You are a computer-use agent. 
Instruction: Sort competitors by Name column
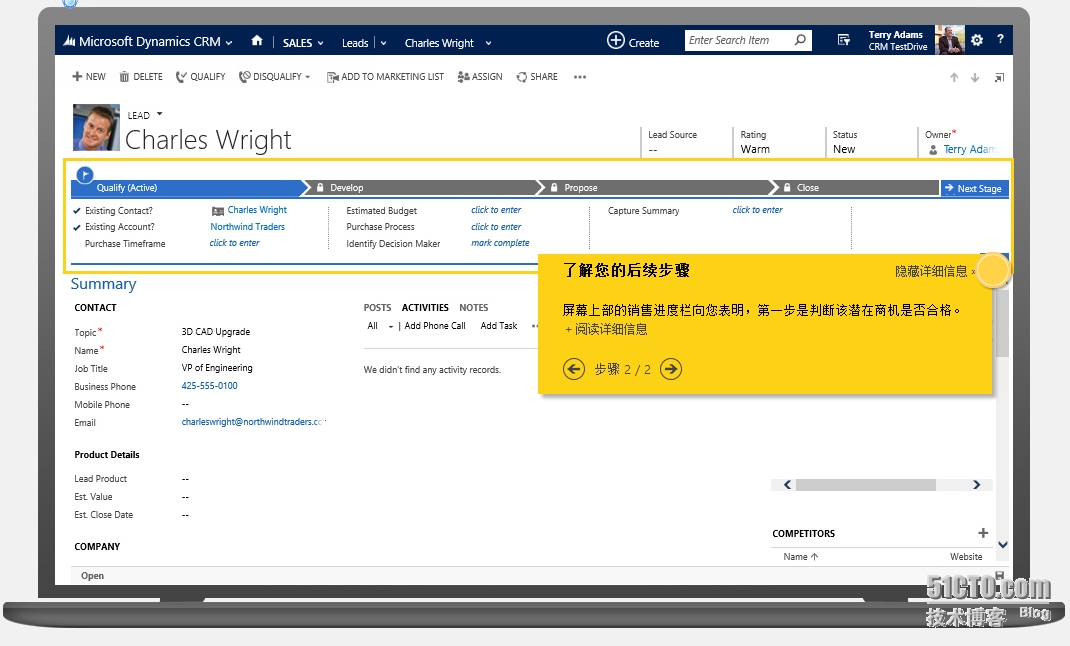click(x=800, y=557)
